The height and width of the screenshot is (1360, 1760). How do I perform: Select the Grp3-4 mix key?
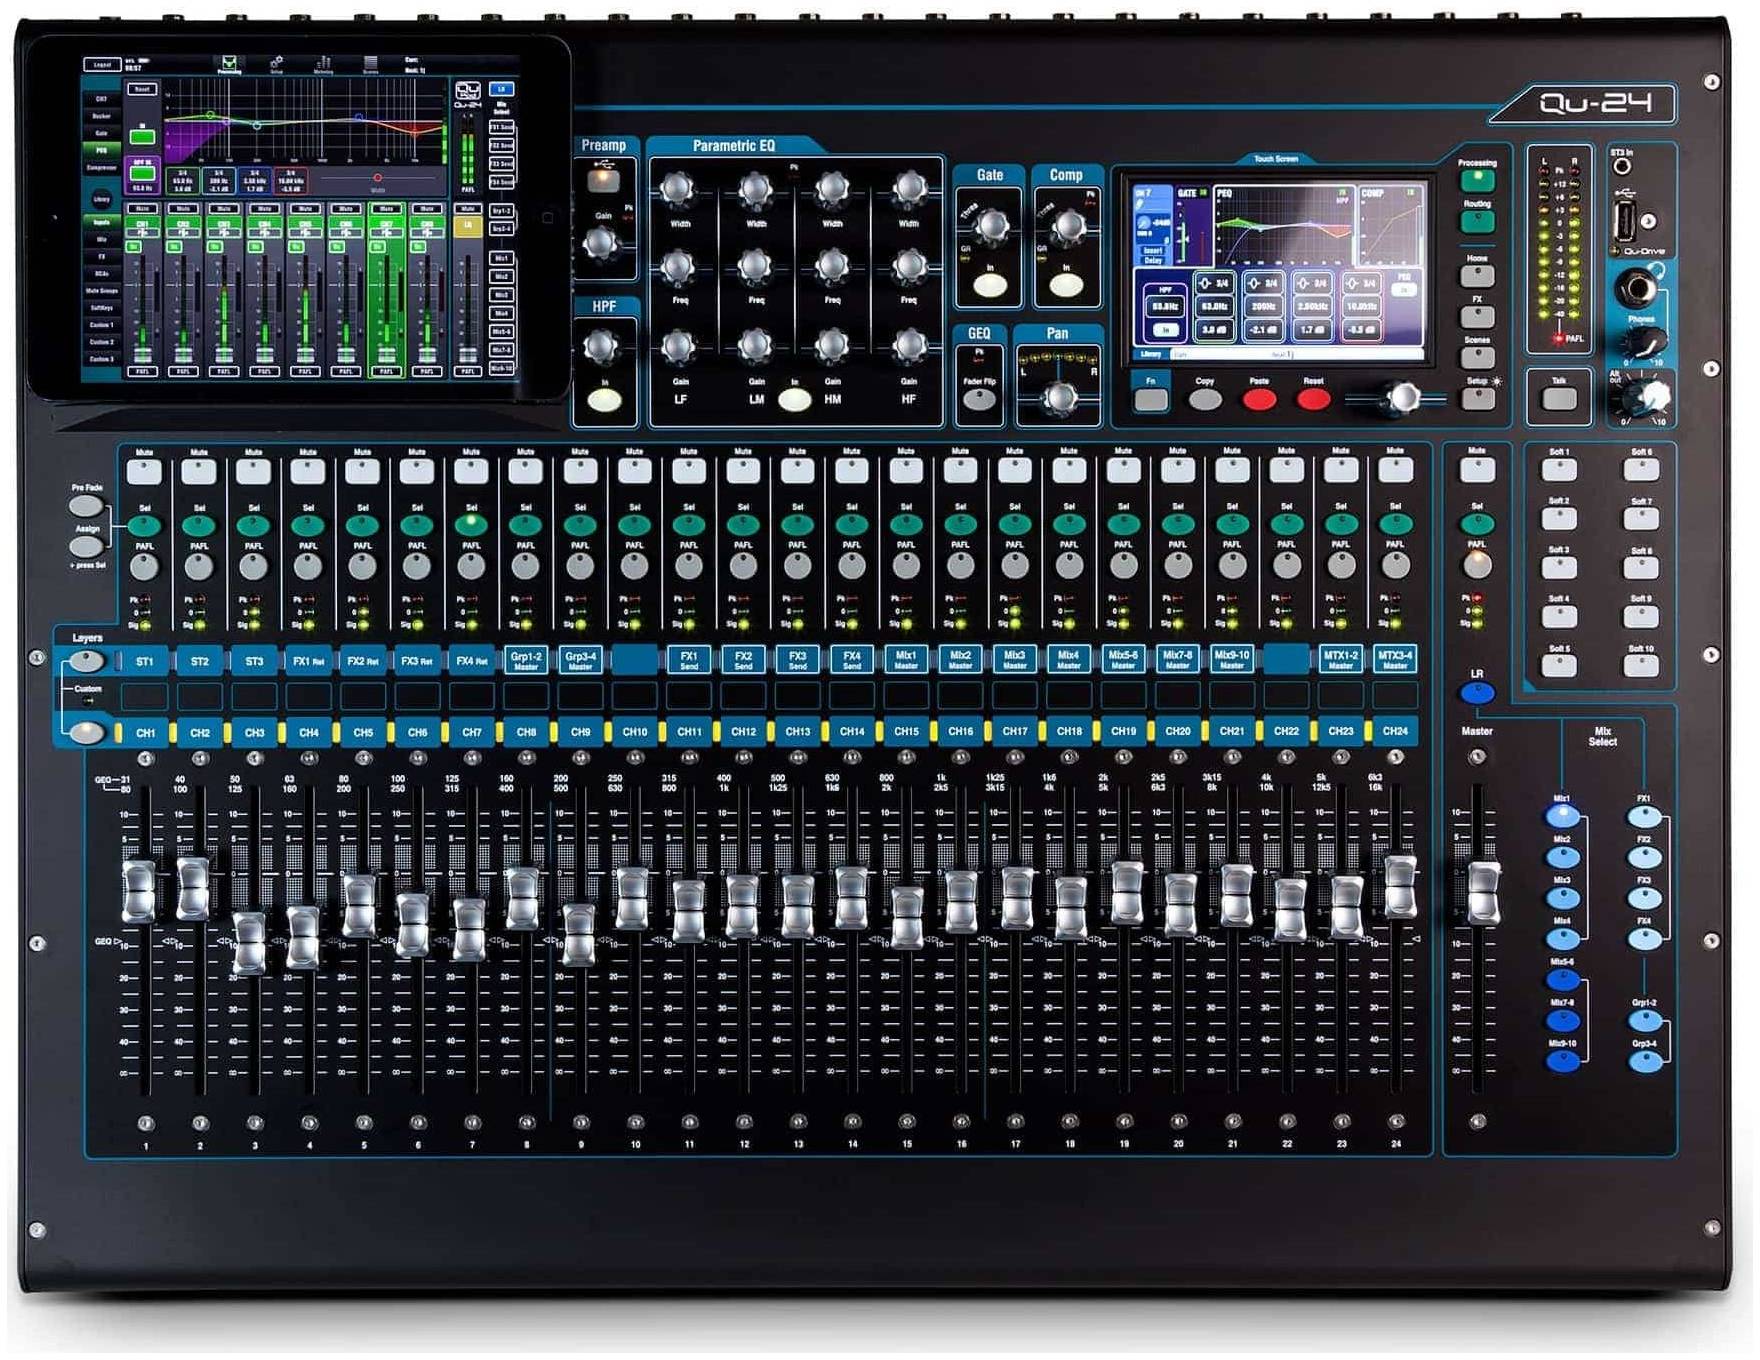1644,1061
